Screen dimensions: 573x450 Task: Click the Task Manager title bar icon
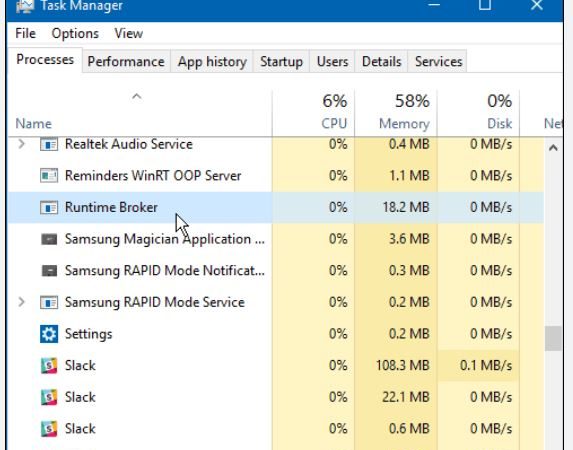pyautogui.click(x=25, y=5)
